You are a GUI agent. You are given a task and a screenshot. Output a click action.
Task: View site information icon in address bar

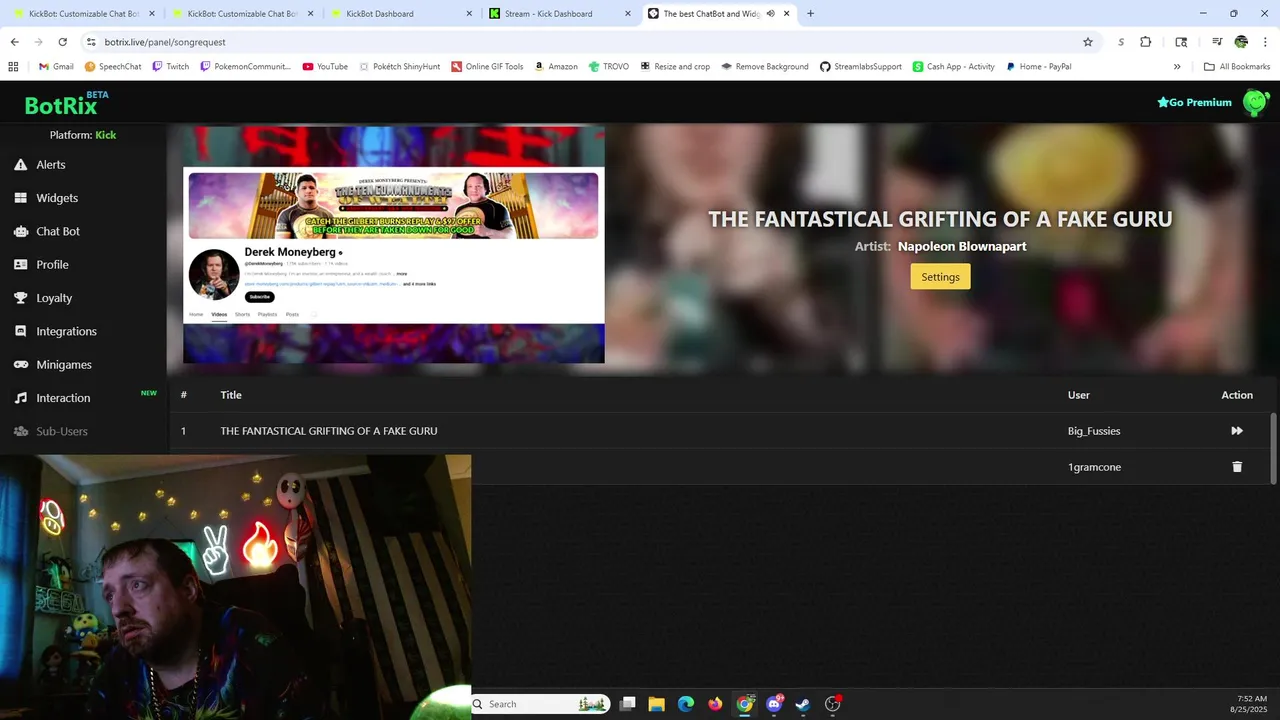pos(91,42)
